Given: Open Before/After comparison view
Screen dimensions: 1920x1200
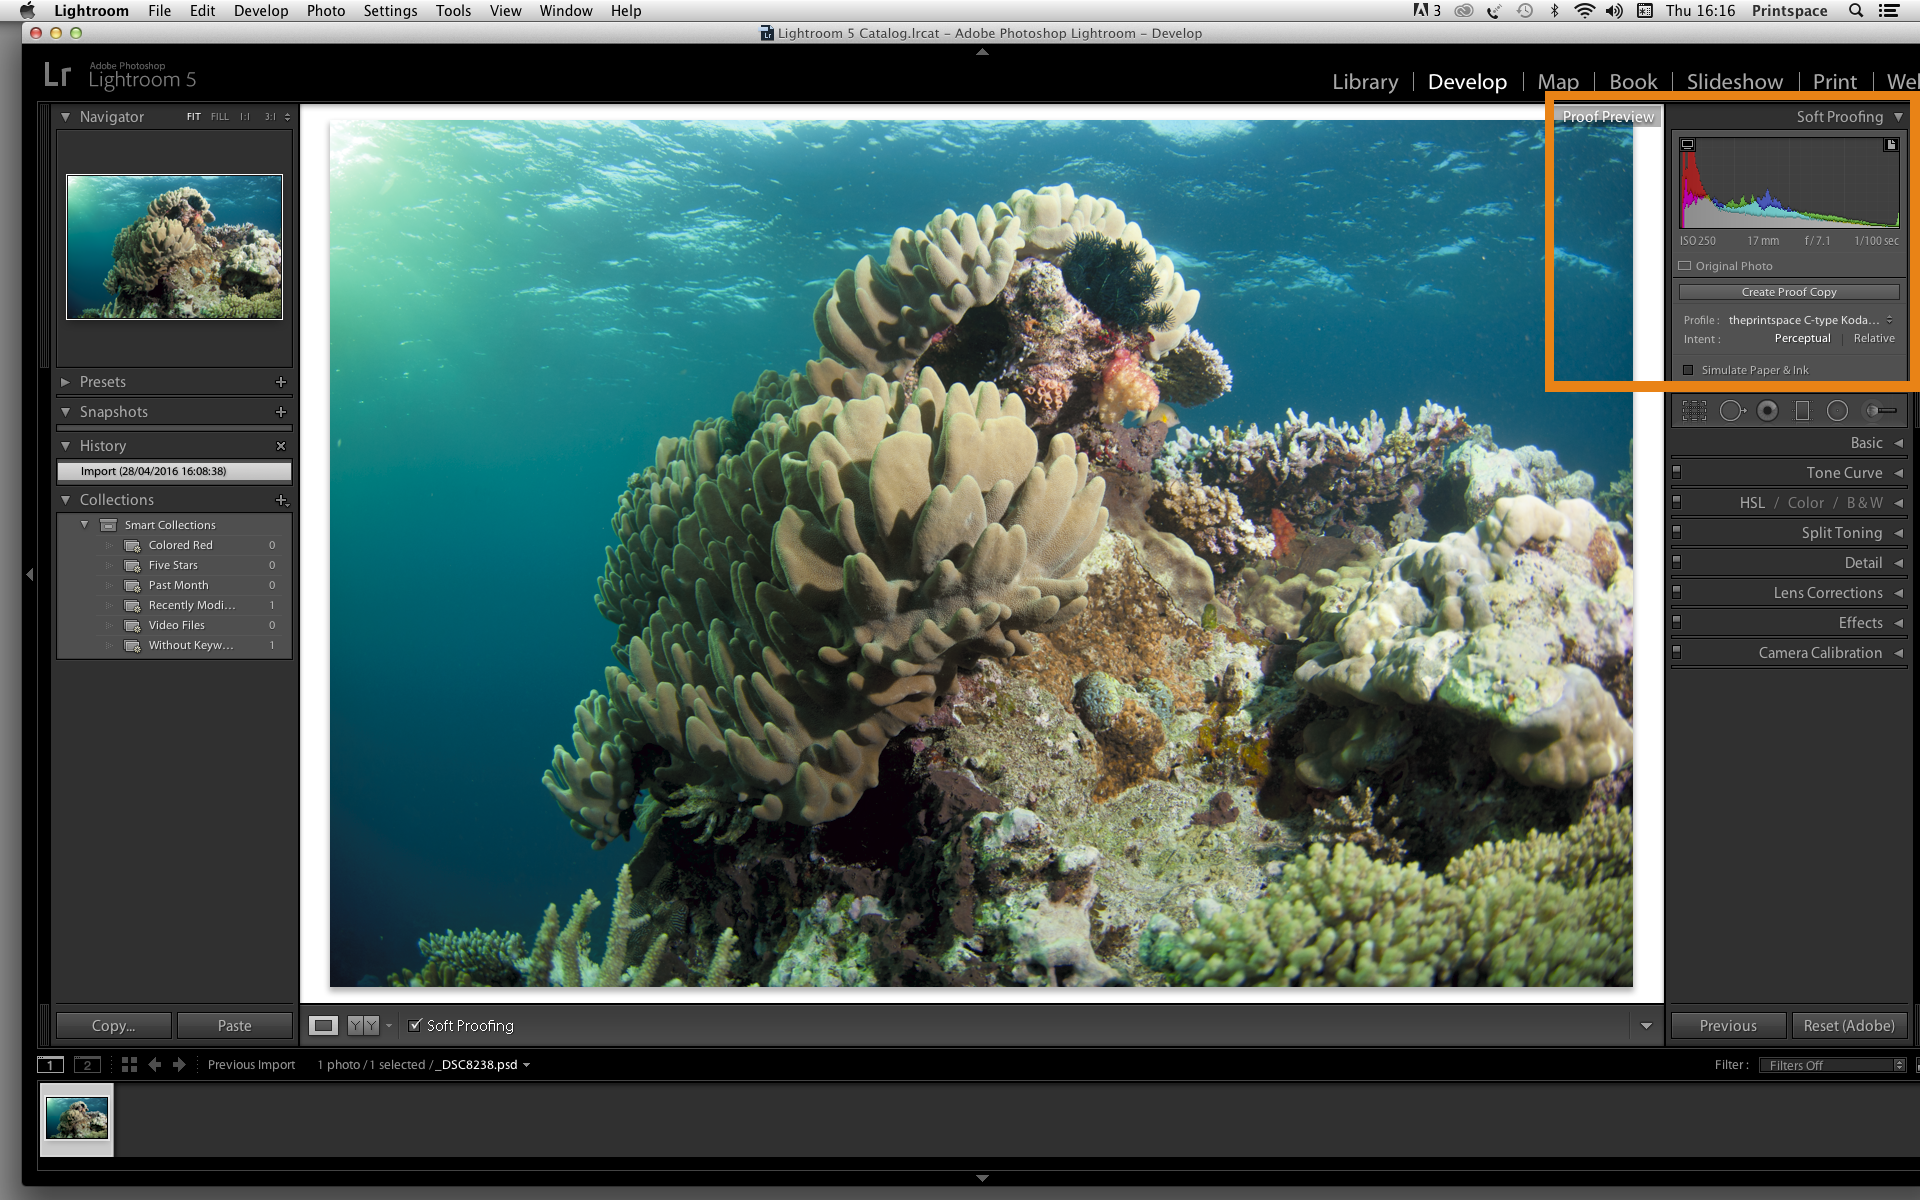Looking at the screenshot, I should point(363,1025).
